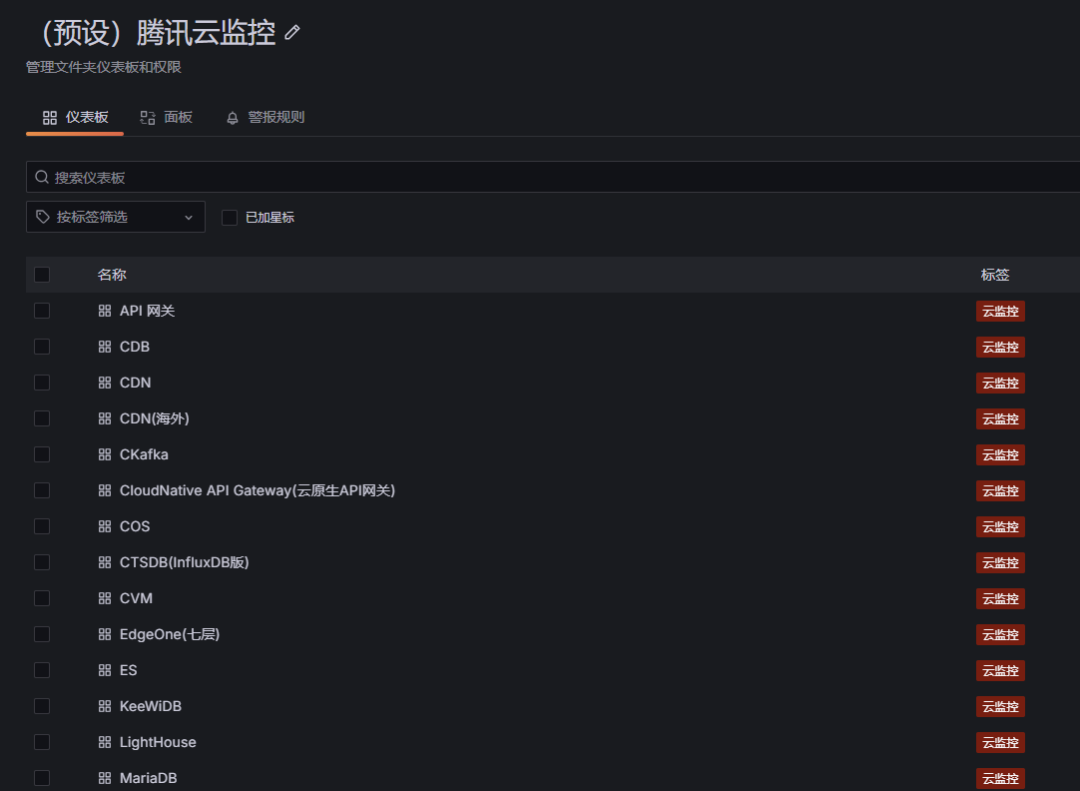
Task: Click the 标签 column header
Action: click(995, 275)
